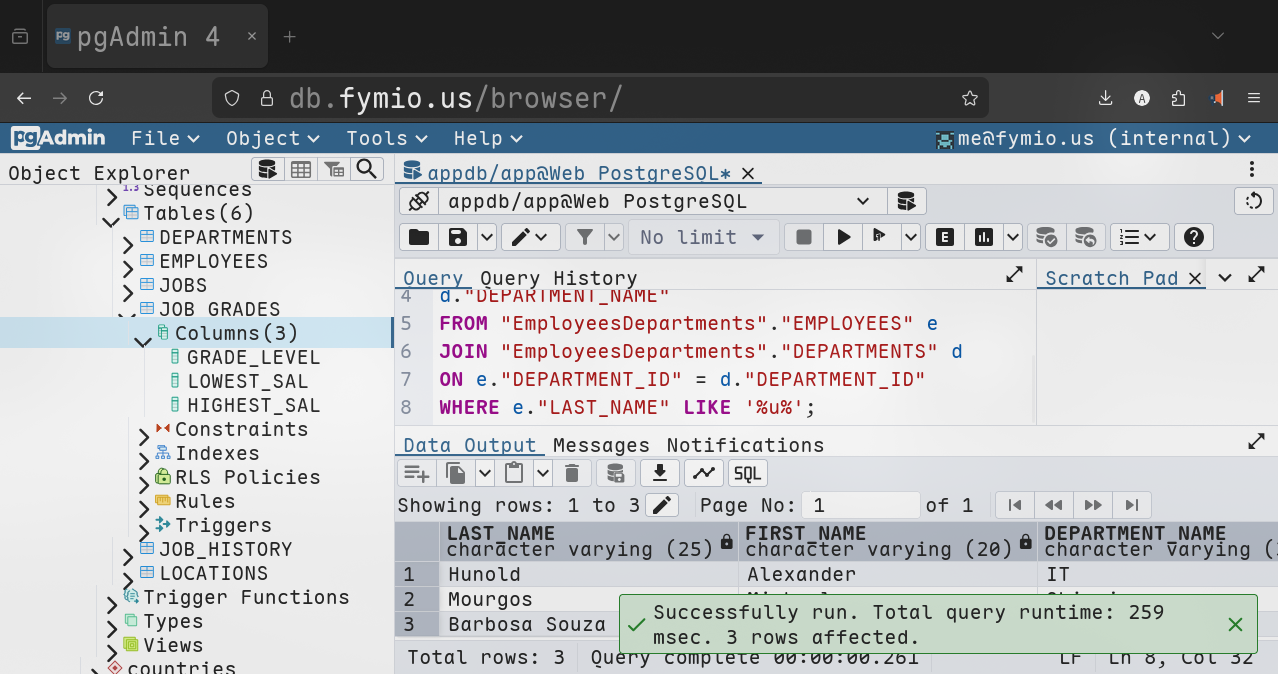
Task: Click the SQL button in results toolbar
Action: (747, 473)
